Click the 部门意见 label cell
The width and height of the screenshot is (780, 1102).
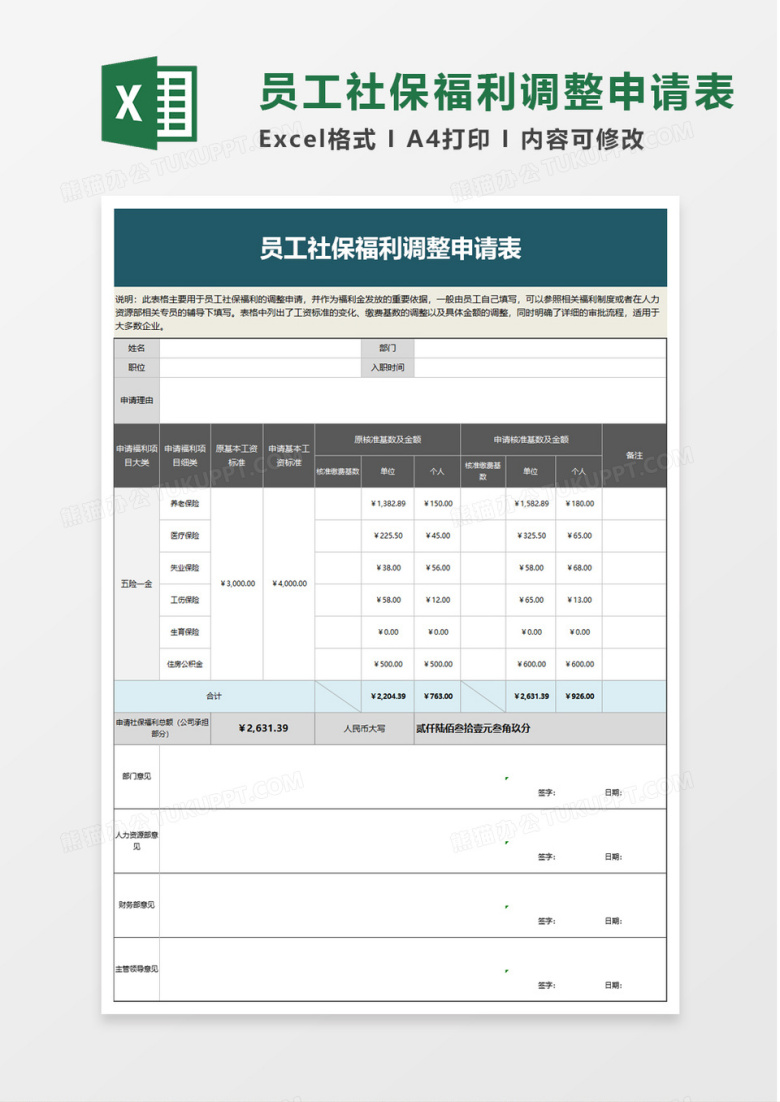[137, 777]
